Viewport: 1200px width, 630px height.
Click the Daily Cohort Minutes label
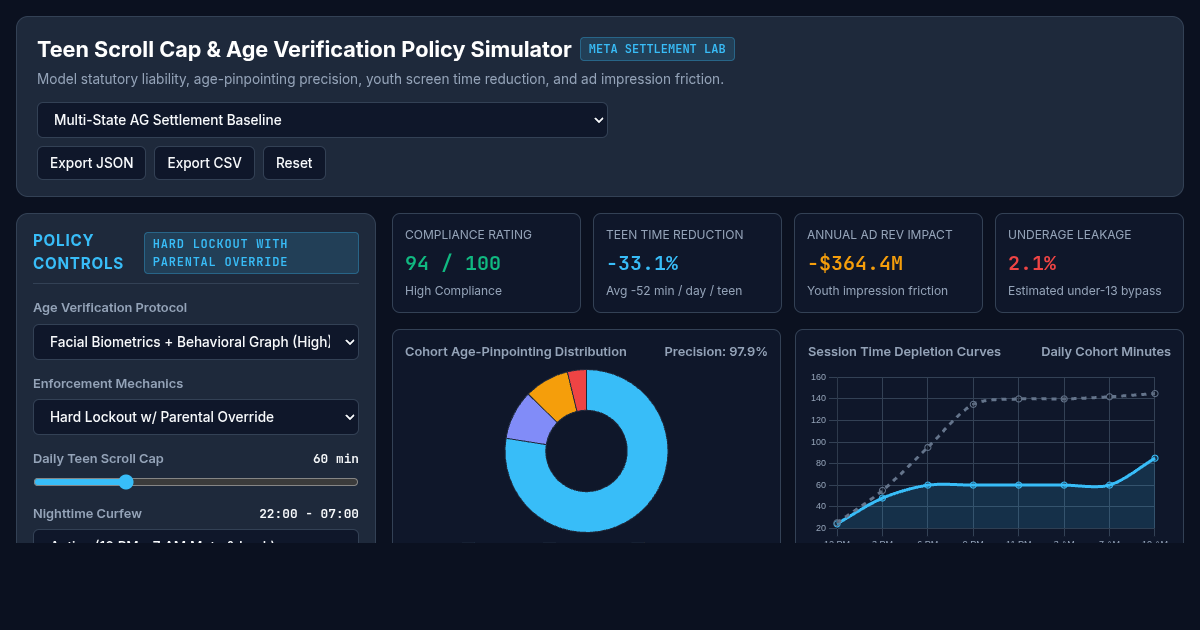[1106, 352]
